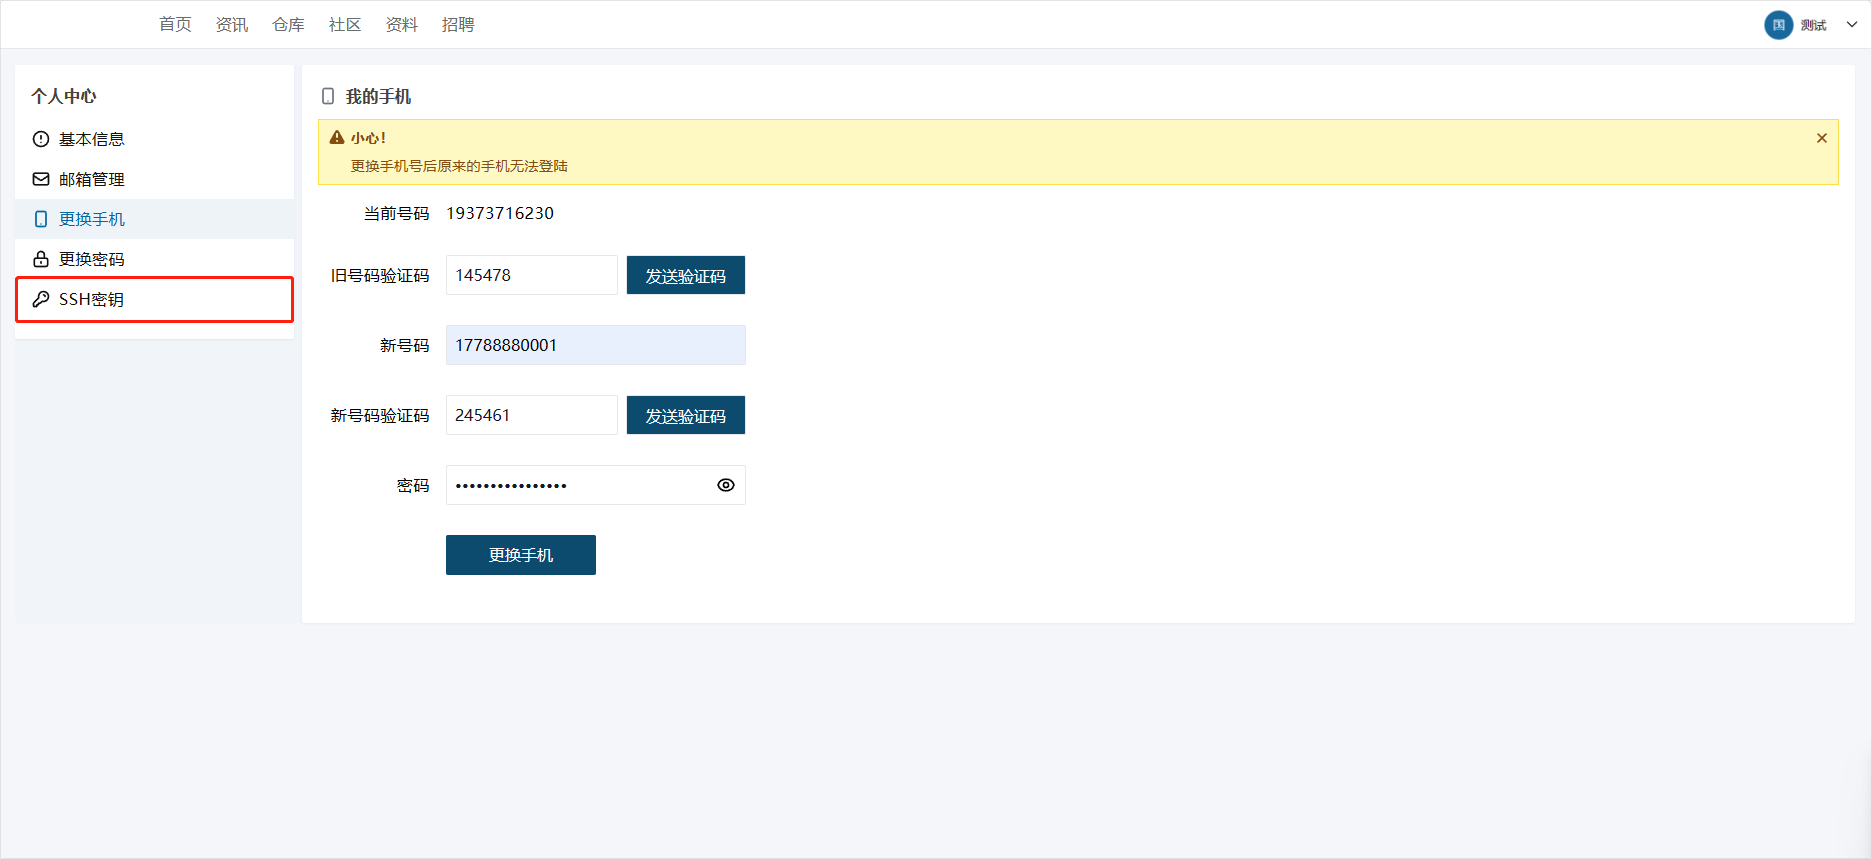Click the basic info circle icon

coord(41,139)
